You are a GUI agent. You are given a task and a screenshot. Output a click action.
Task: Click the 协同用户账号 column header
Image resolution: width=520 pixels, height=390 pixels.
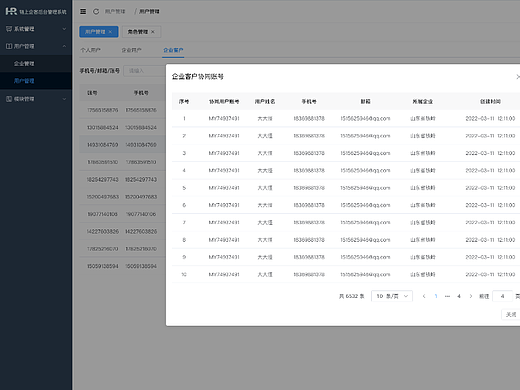pyautogui.click(x=224, y=101)
